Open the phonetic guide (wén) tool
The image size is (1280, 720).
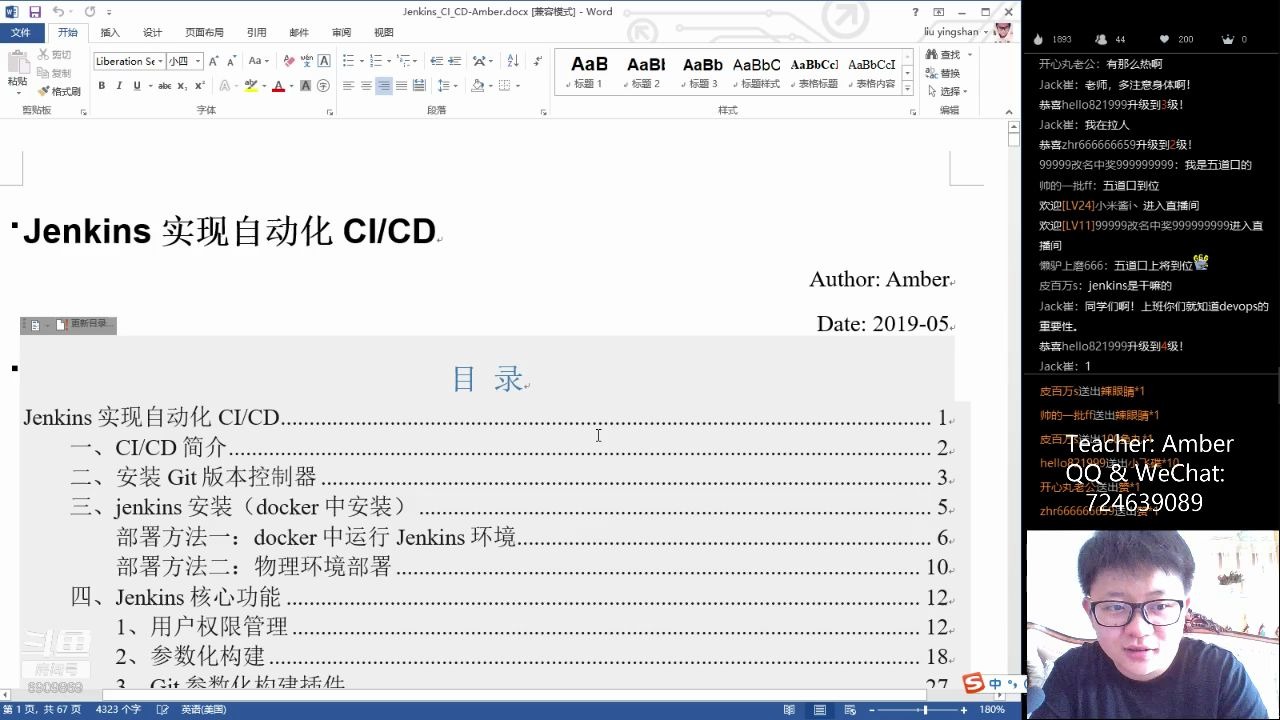pyautogui.click(x=307, y=61)
